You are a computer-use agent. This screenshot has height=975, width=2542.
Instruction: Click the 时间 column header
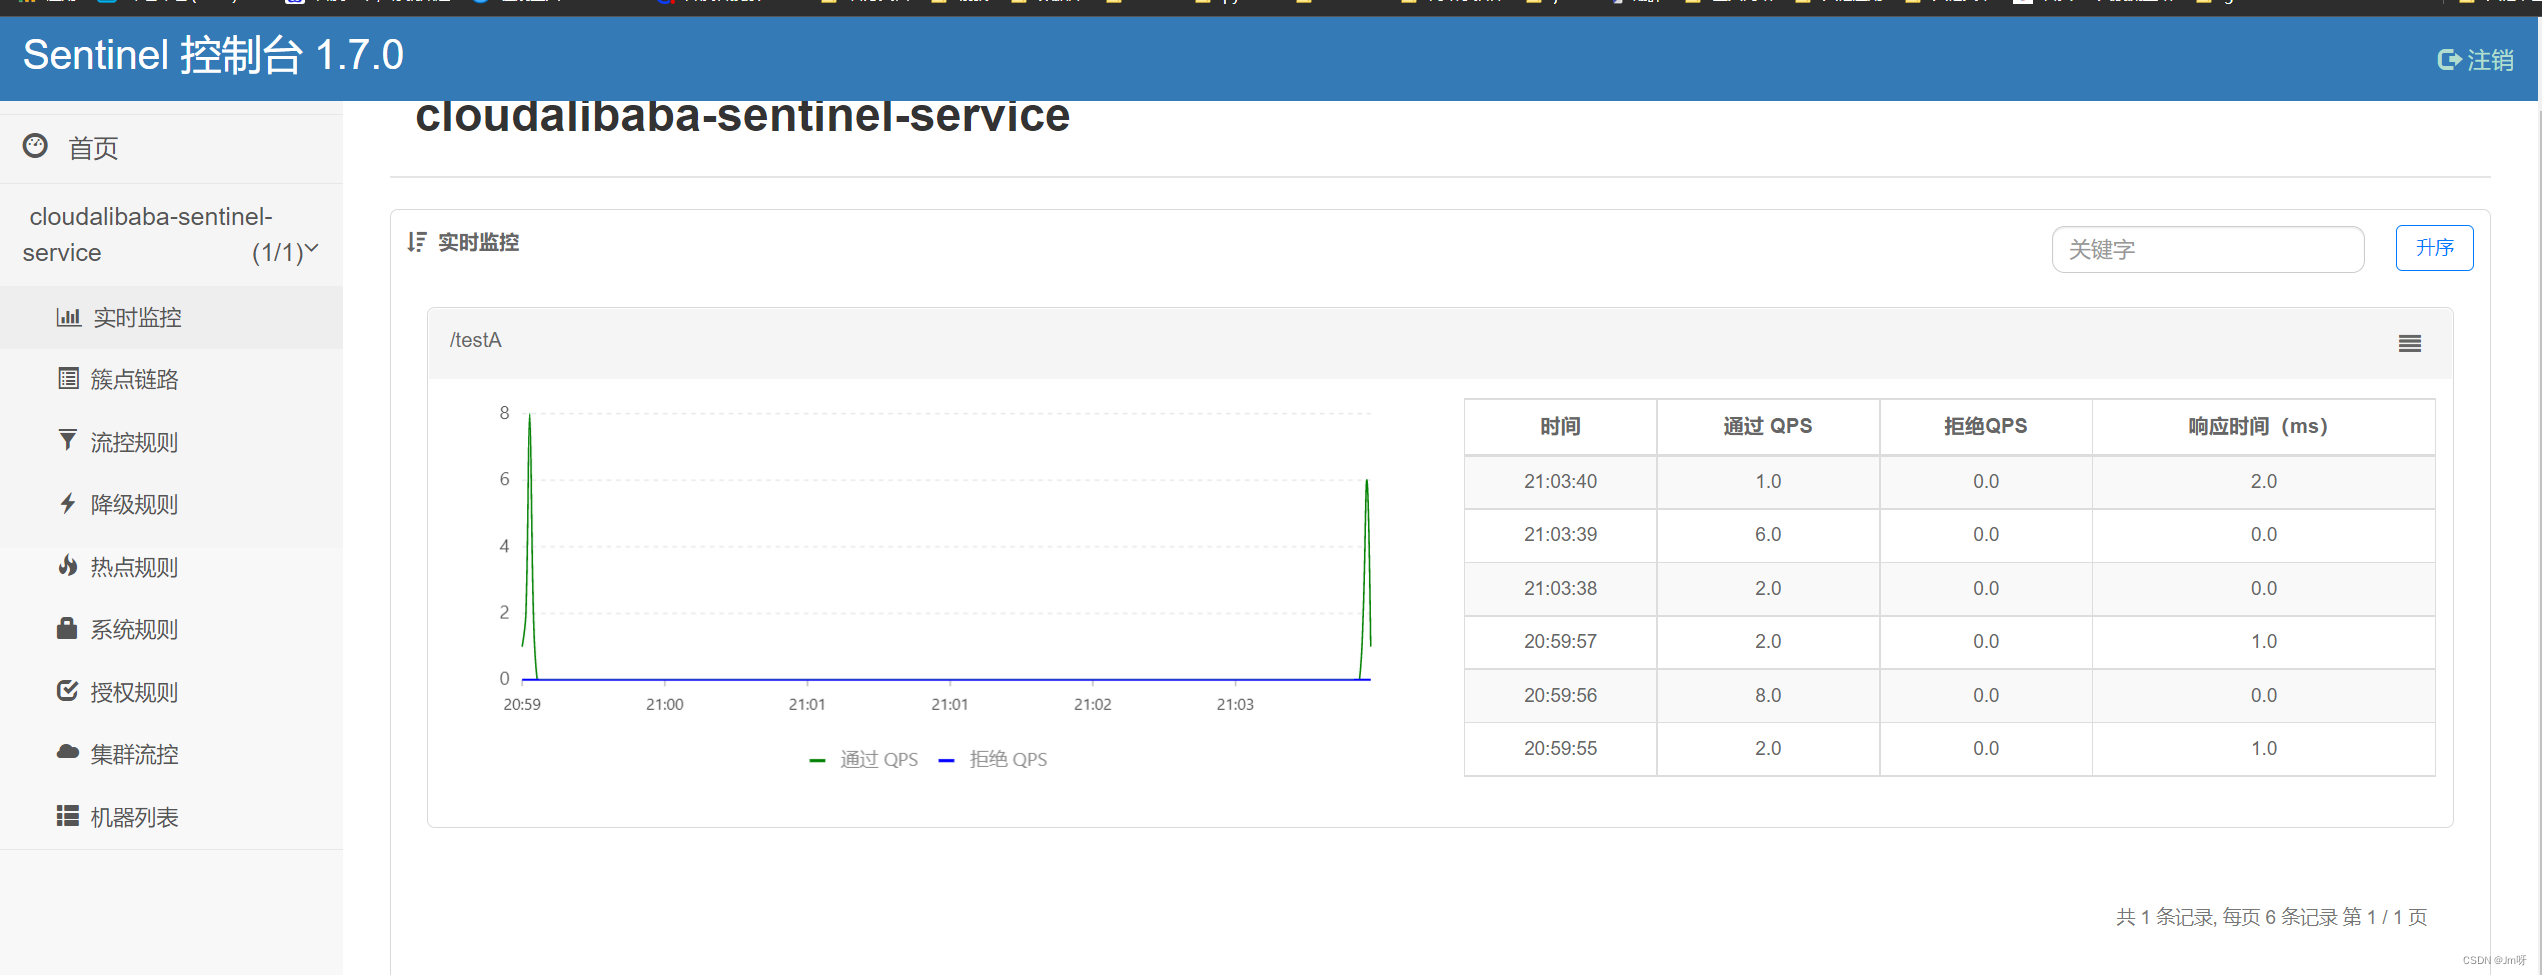[x=1560, y=426]
